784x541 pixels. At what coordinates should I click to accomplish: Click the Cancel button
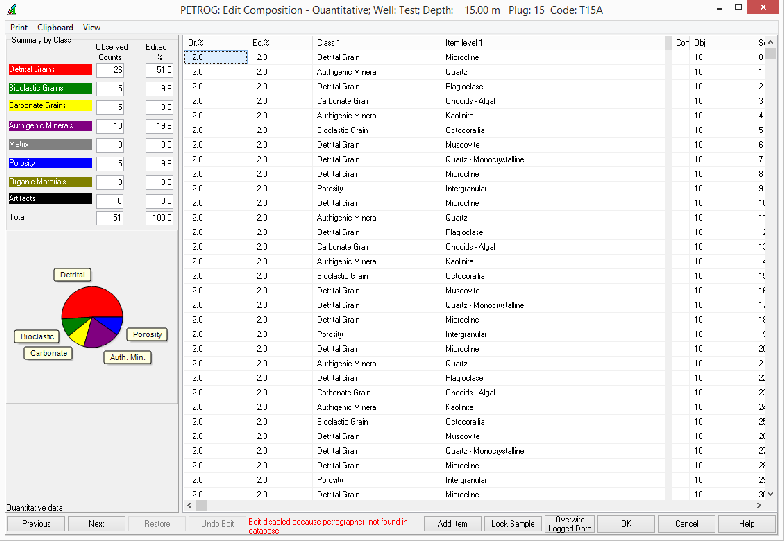[x=687, y=524]
